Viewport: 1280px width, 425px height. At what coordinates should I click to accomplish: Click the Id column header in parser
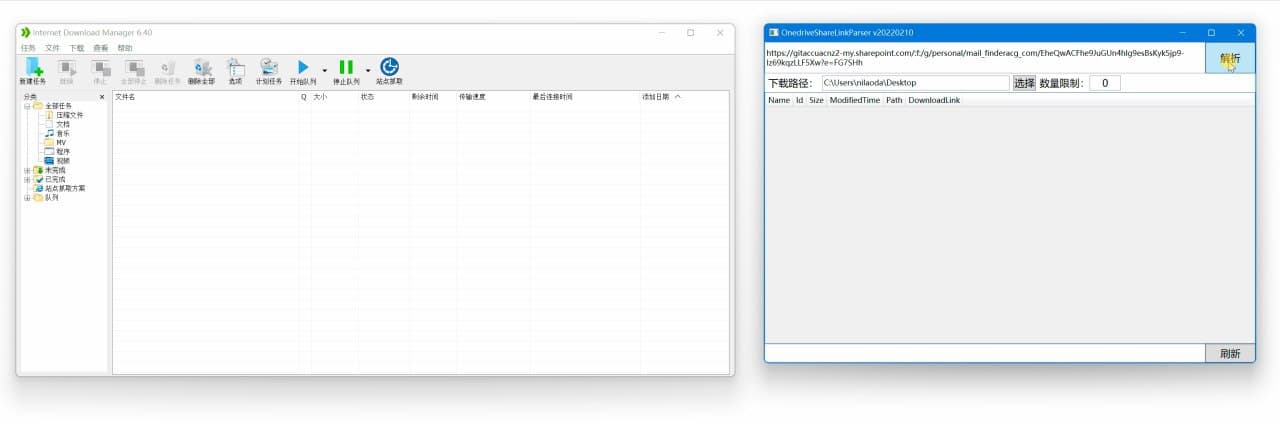pyautogui.click(x=800, y=100)
